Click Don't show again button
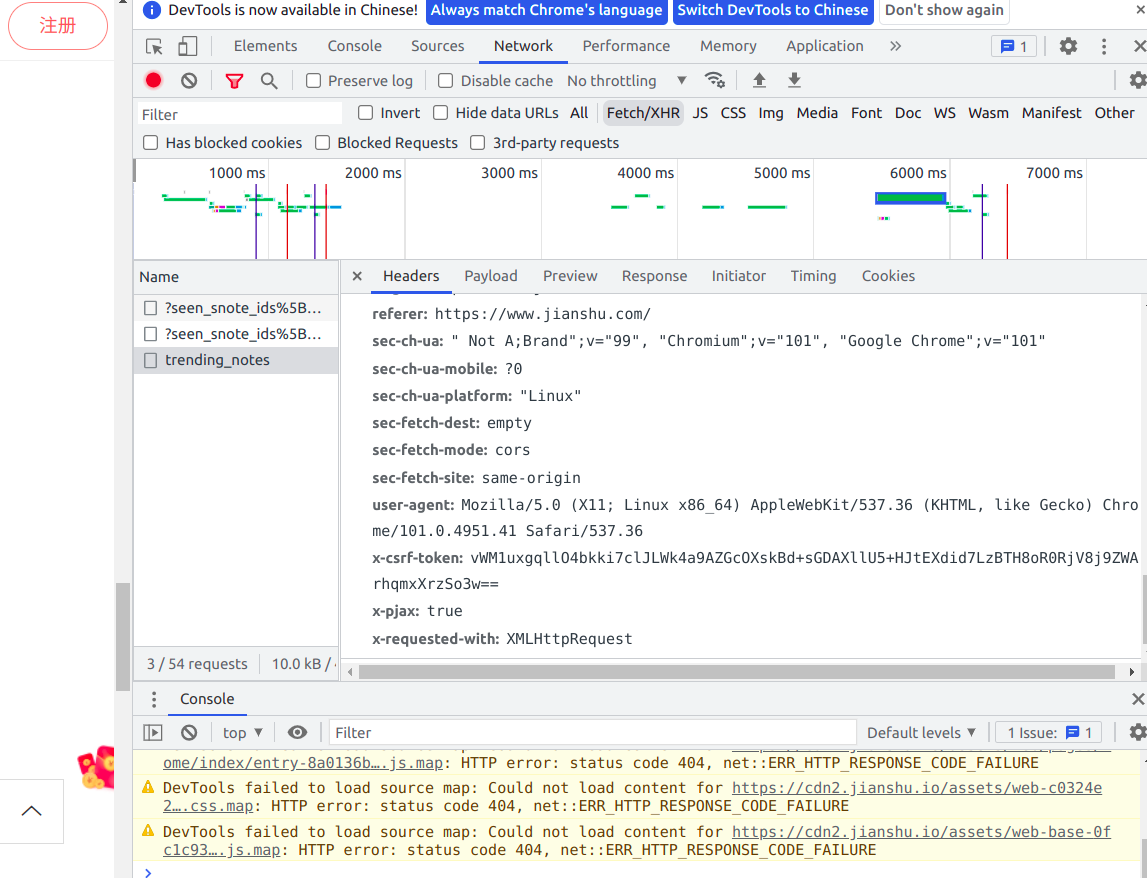 [944, 10]
